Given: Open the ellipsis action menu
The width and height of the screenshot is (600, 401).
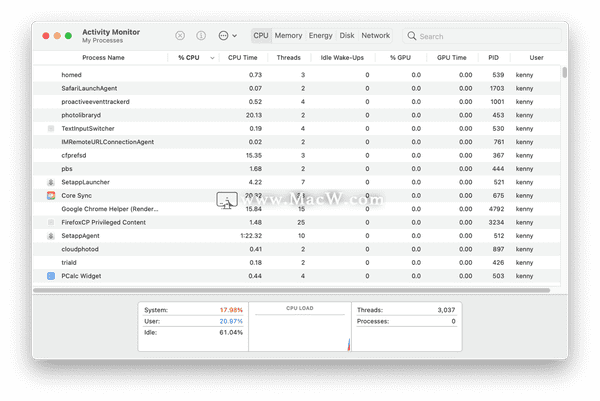Looking at the screenshot, I should coord(227,36).
